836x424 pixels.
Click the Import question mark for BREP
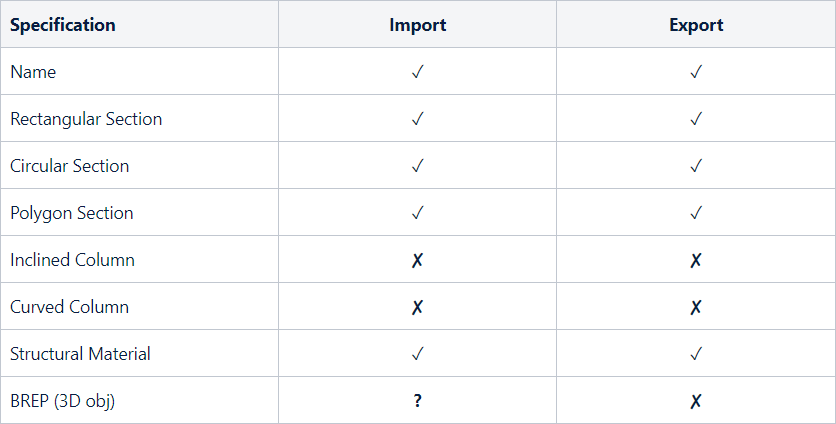(x=418, y=401)
